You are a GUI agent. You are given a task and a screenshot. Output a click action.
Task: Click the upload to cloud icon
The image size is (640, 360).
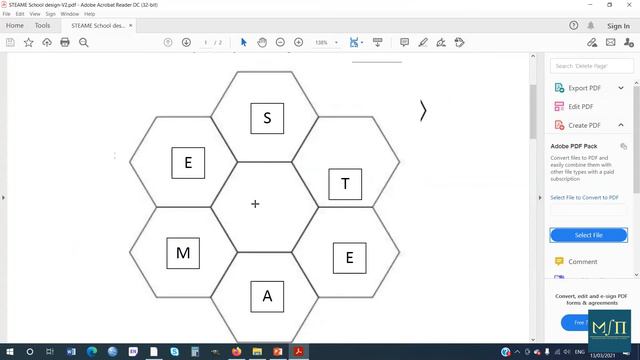47,42
